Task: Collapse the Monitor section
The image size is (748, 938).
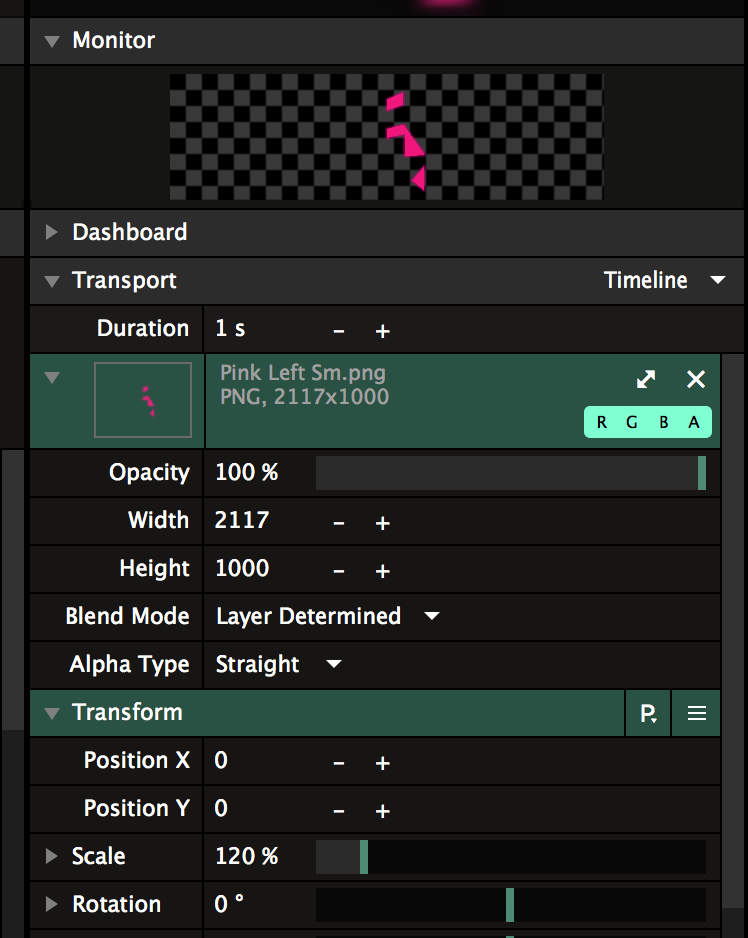Action: (x=51, y=41)
